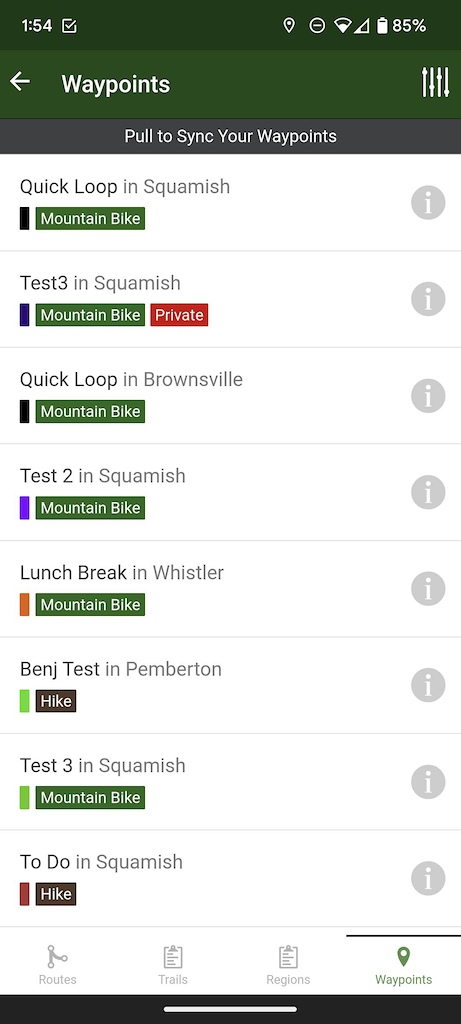Open the filter sliders icon
Viewport: 461px width, 1024px height.
pos(436,82)
